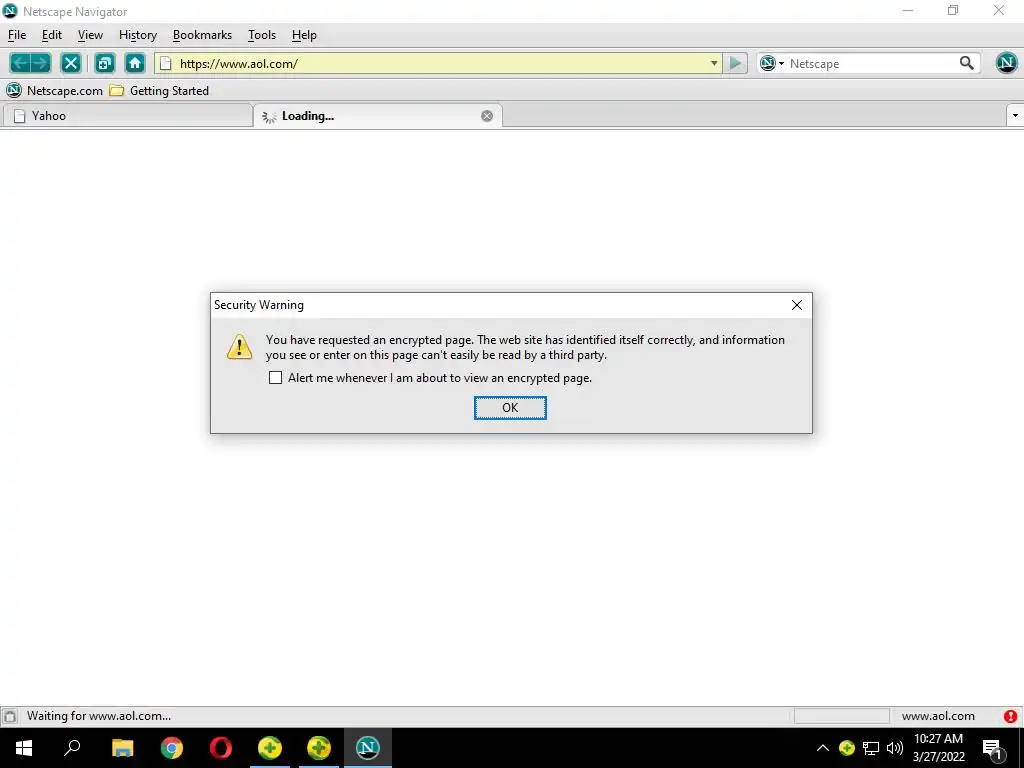Expand the tab list dropdown arrow
The width and height of the screenshot is (1024, 768).
[1015, 116]
